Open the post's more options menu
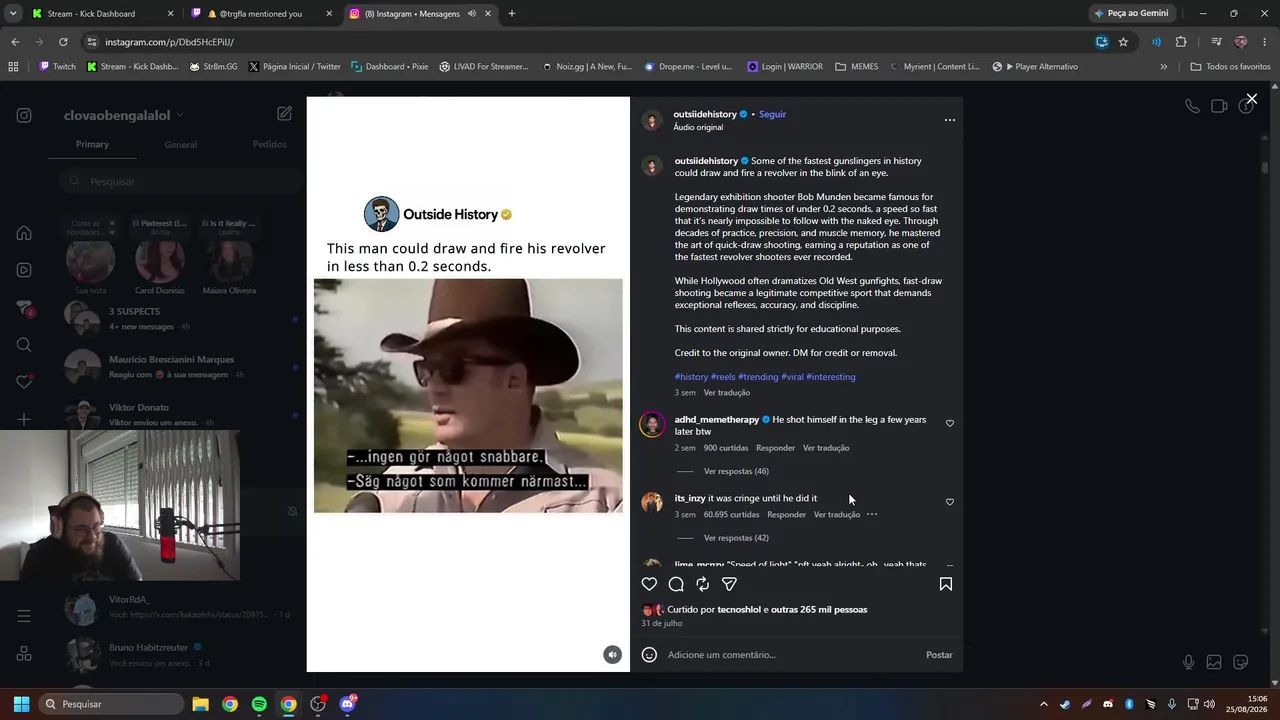This screenshot has height=720, width=1280. [950, 120]
